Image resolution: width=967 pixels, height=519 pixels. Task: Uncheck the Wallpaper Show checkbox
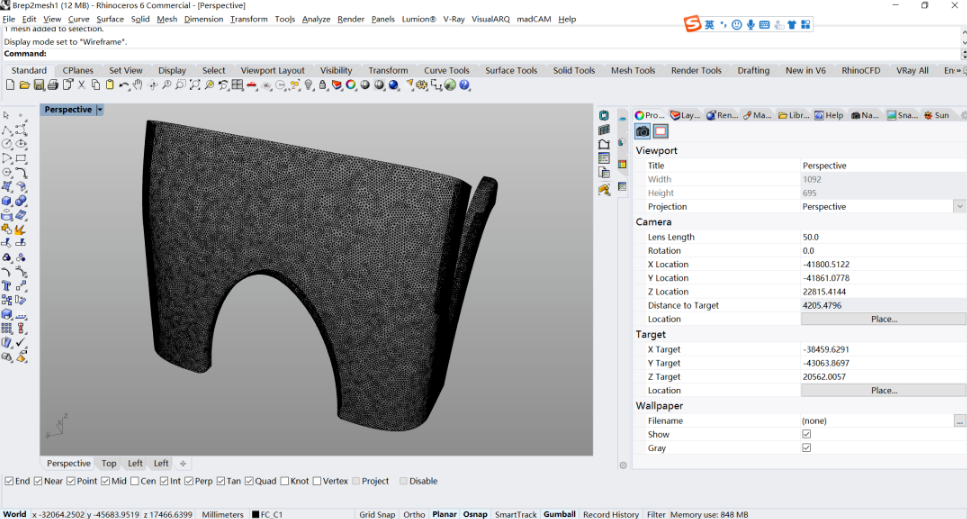807,434
